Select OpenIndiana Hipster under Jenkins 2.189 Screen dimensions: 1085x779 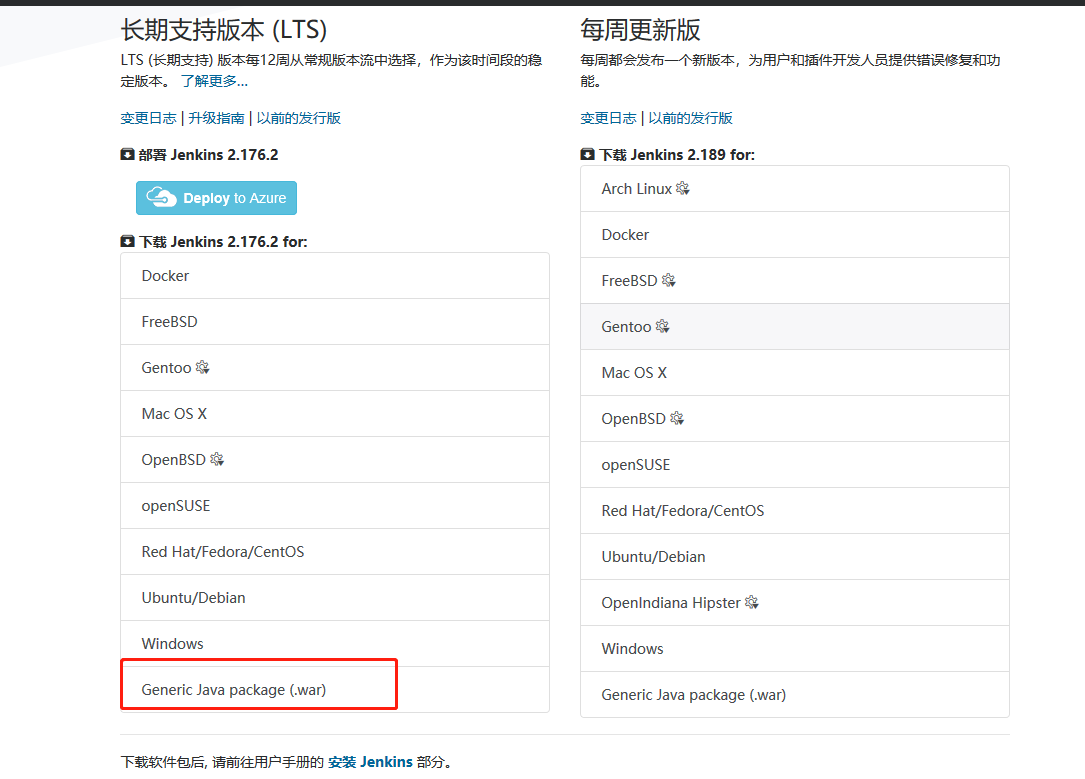(795, 603)
